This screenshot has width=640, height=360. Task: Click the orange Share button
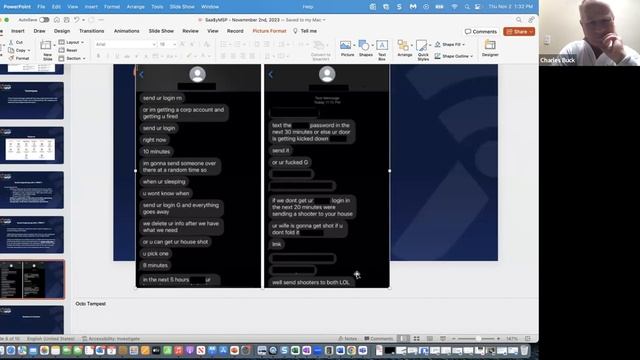(x=519, y=31)
